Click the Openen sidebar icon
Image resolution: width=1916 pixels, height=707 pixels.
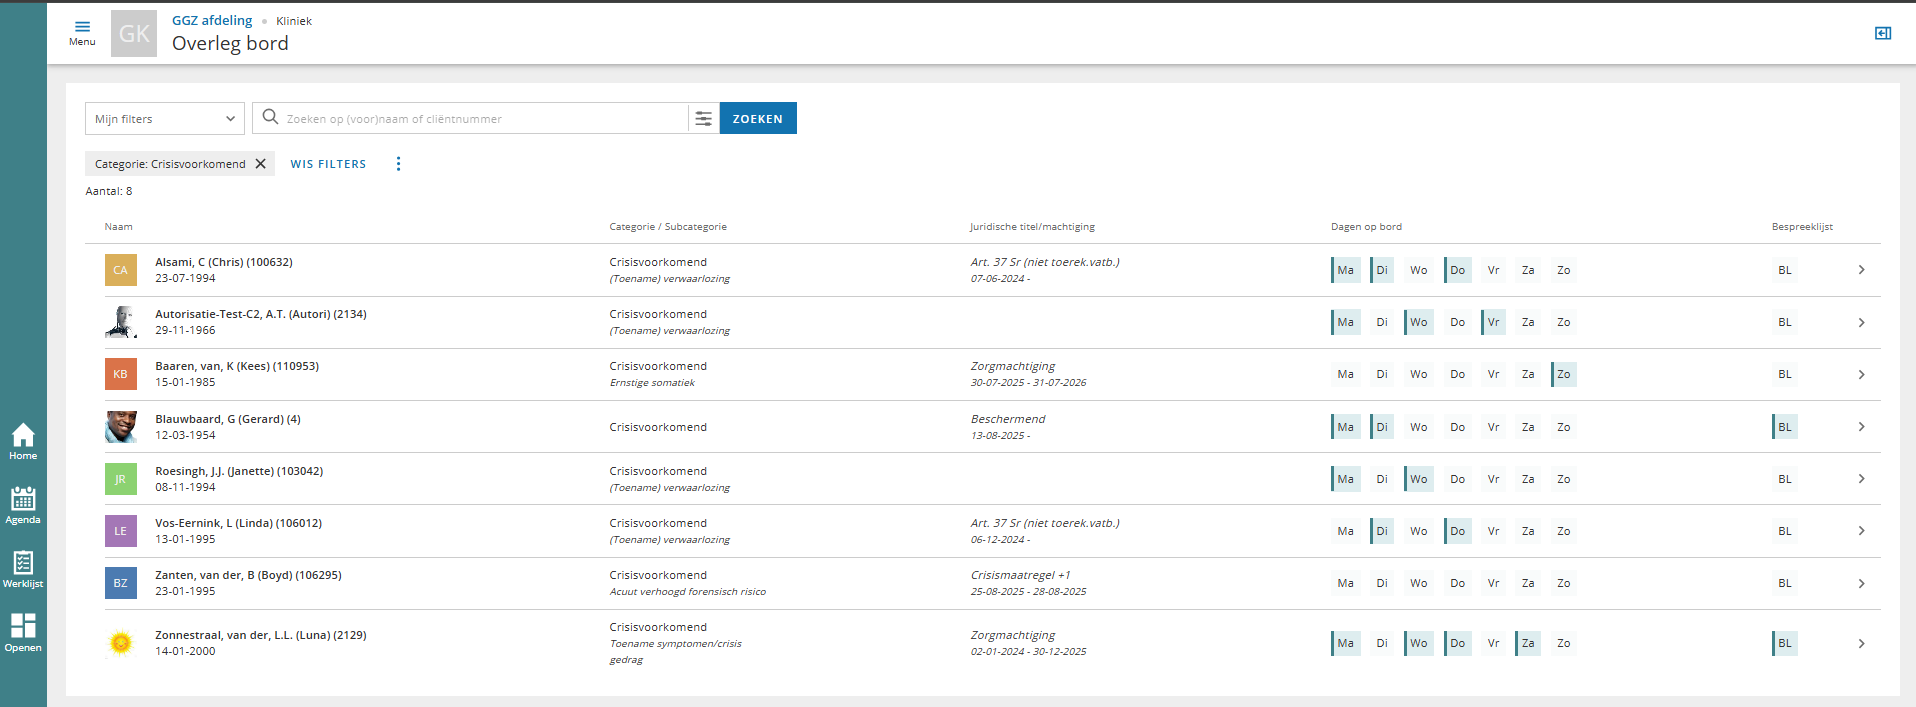(x=23, y=632)
